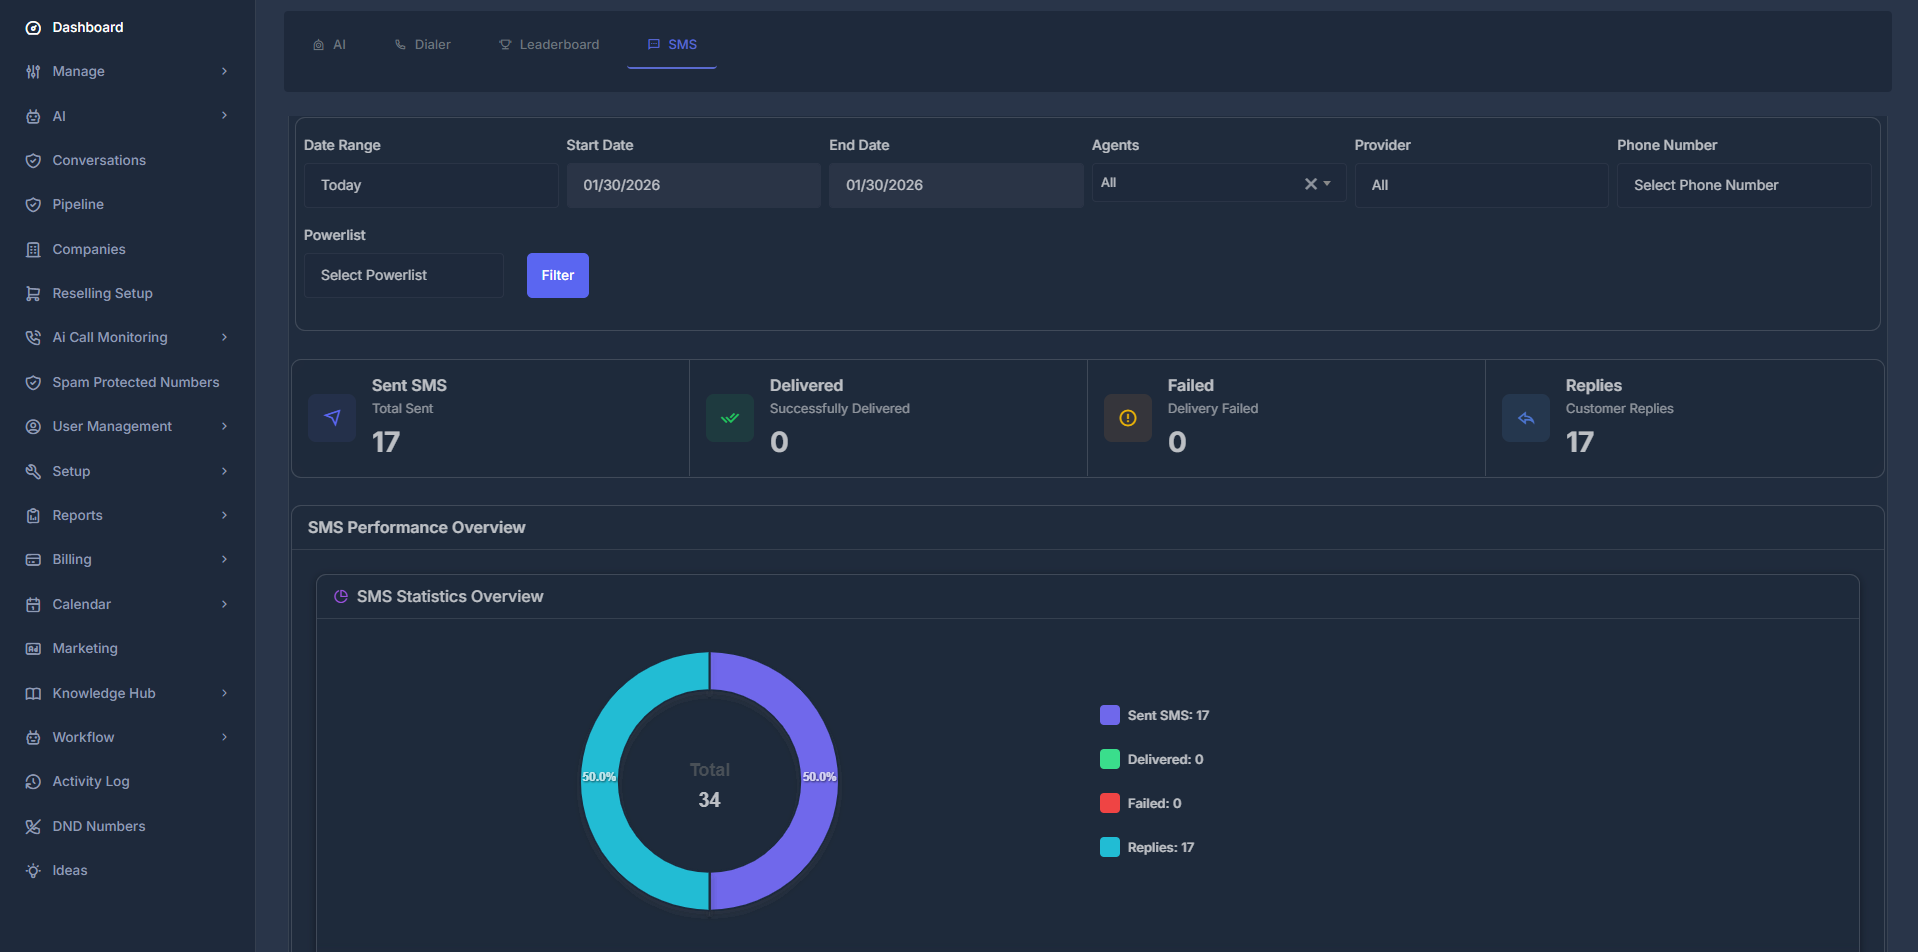Open the Activity Log page
The image size is (1918, 952).
click(91, 781)
